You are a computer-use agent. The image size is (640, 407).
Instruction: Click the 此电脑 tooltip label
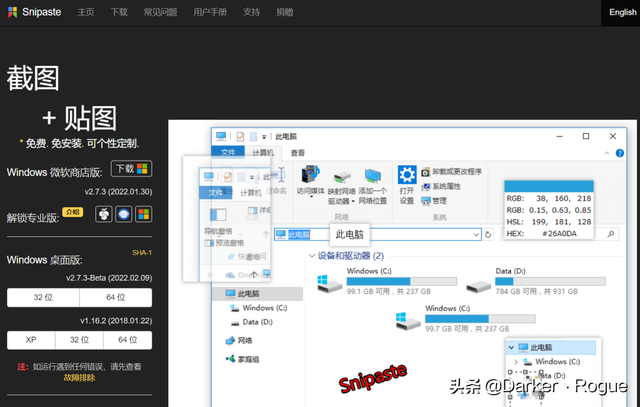point(349,234)
